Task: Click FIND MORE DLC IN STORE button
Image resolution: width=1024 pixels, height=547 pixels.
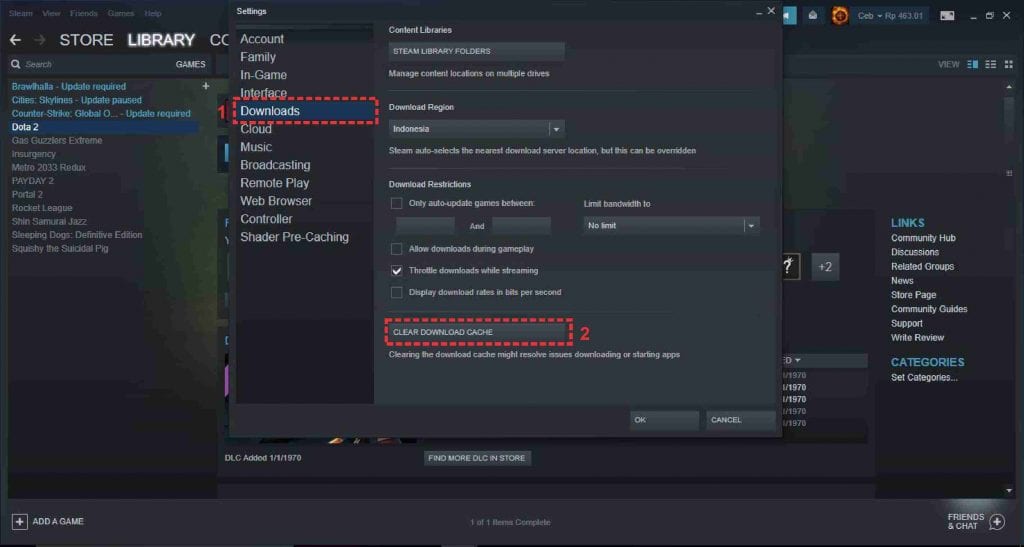Action: [x=477, y=458]
